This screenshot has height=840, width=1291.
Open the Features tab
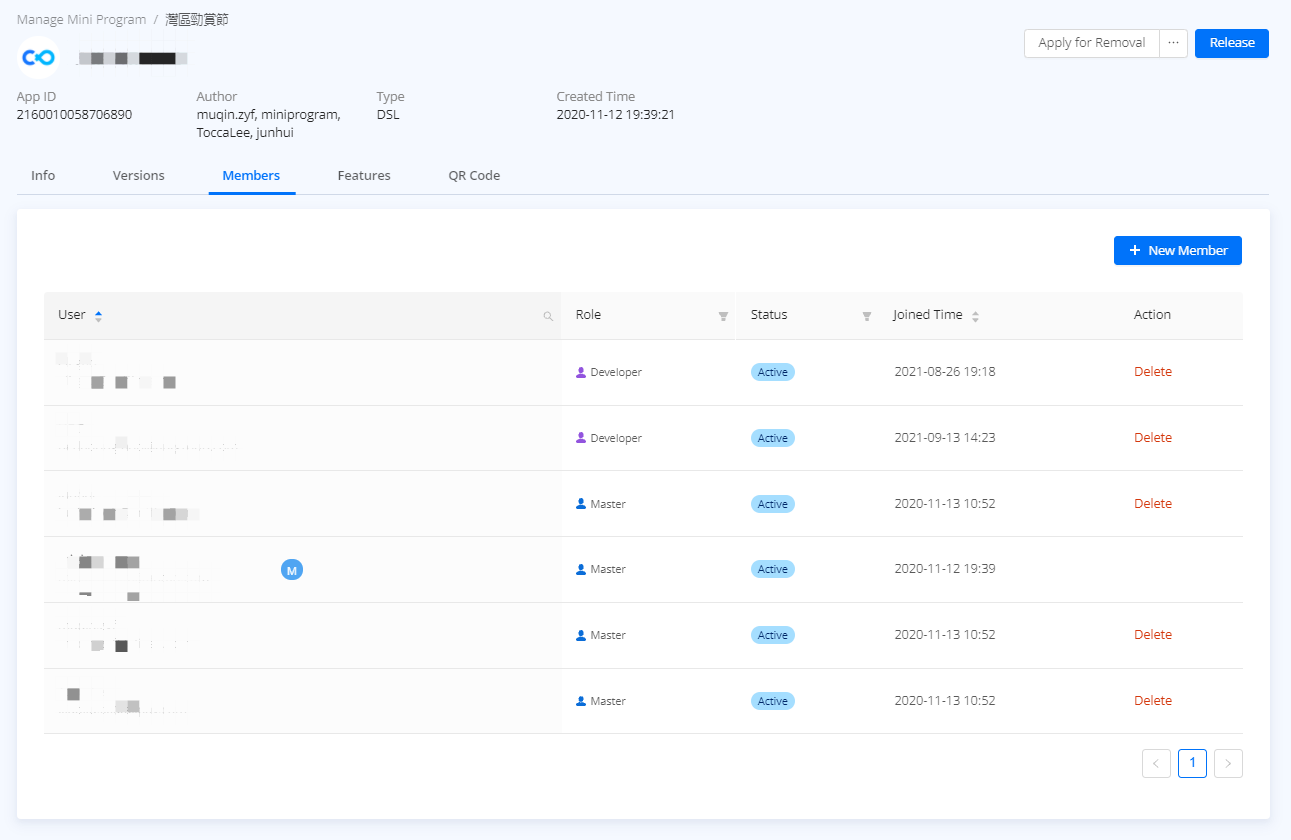364,176
